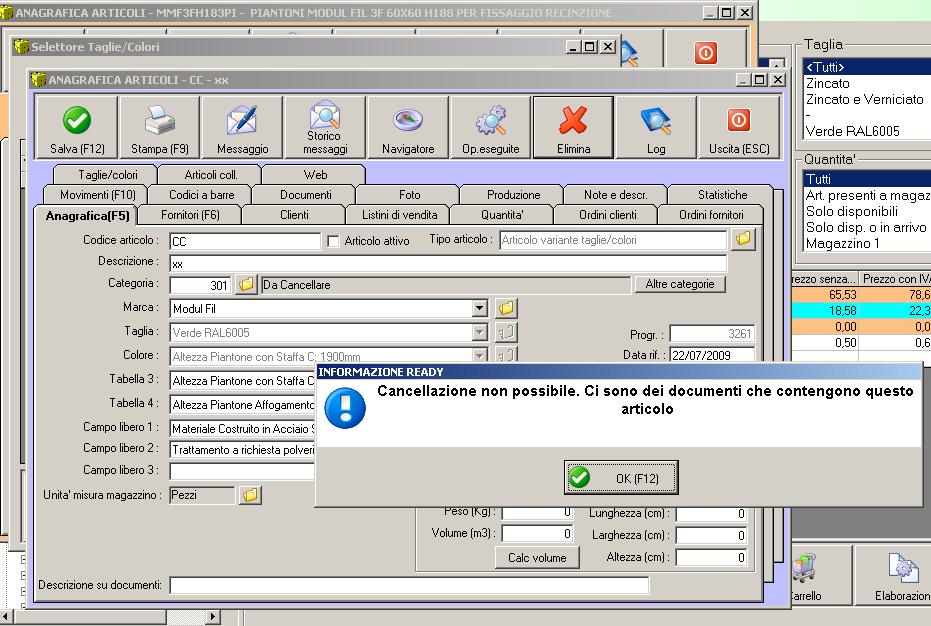The height and width of the screenshot is (626, 931).
Task: Click Altre categorie button
Action: point(680,284)
